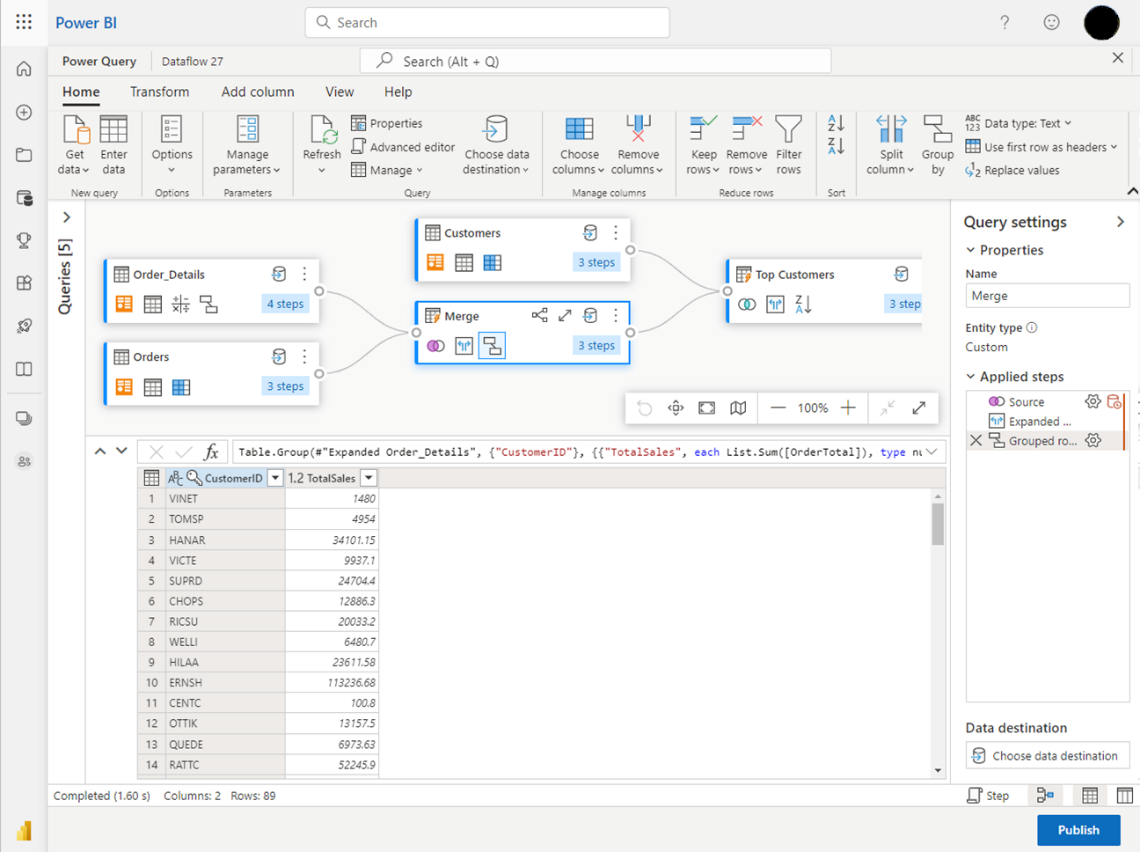Open the help question mark icon
Screen dimensions: 1140x852
1005,23
